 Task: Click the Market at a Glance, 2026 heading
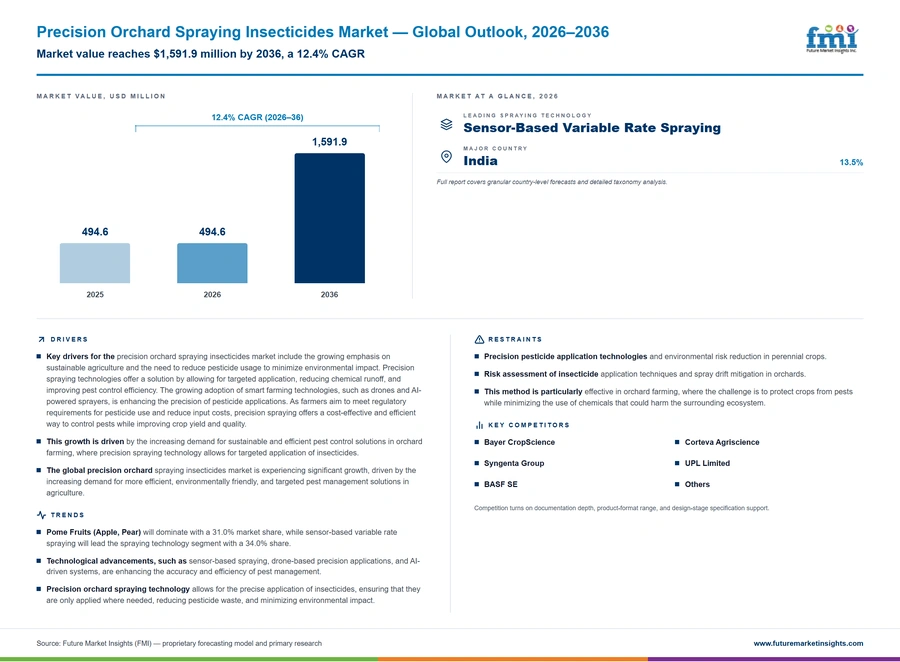coord(497,96)
